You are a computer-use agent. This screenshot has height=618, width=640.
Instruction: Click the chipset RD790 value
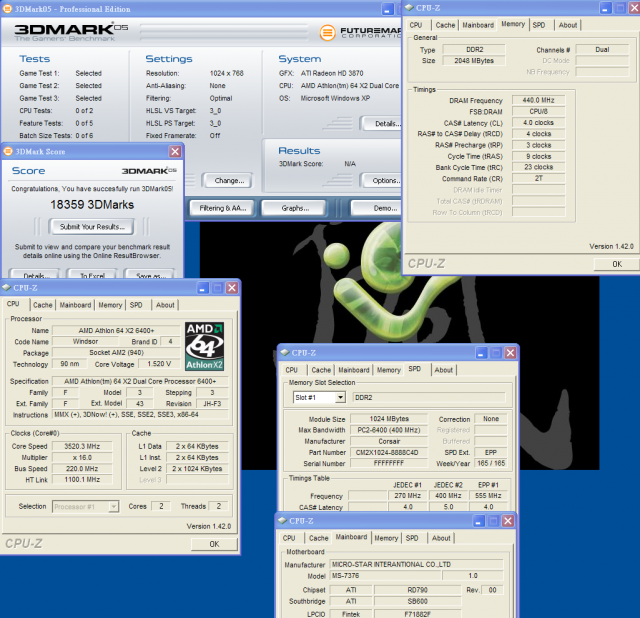pyautogui.click(x=417, y=590)
